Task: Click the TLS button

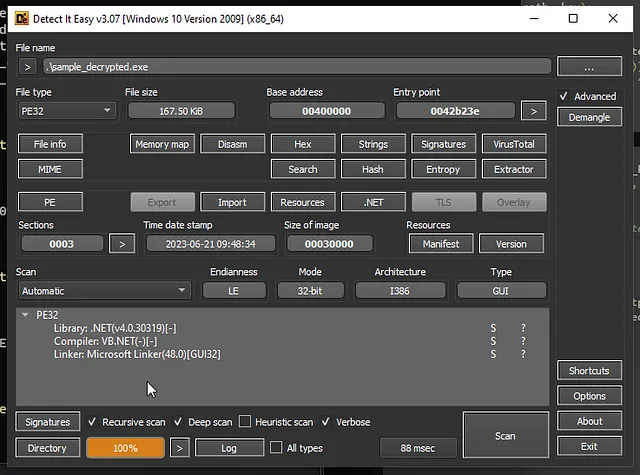Action: 443,202
